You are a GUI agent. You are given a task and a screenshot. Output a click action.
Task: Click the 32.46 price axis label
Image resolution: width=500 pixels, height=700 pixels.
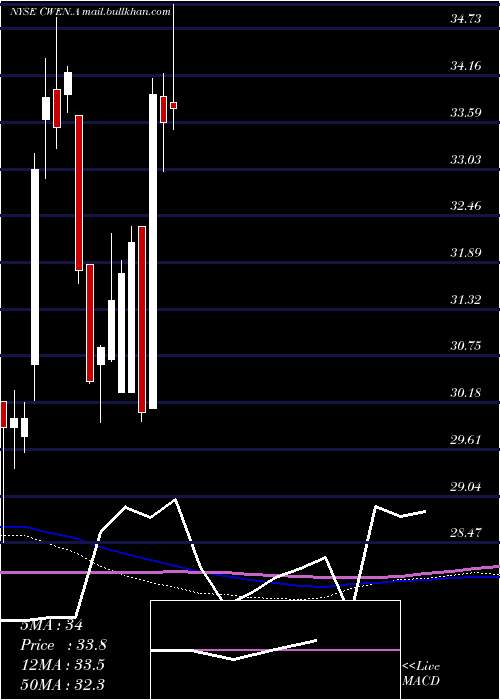(466, 206)
